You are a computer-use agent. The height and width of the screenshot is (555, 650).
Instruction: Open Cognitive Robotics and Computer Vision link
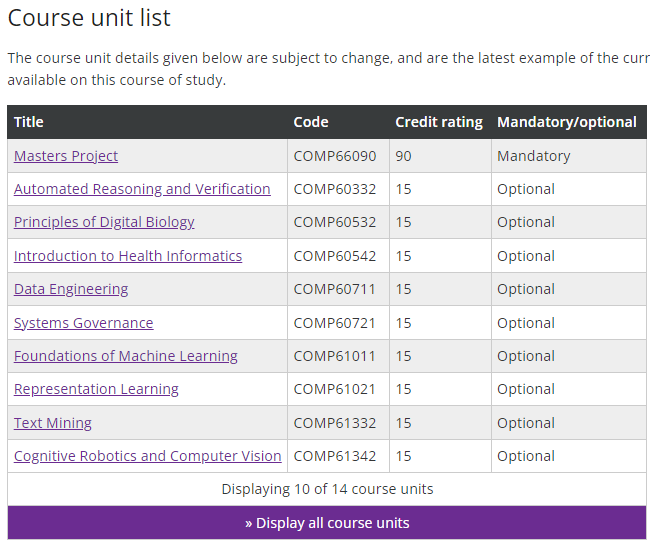(148, 456)
